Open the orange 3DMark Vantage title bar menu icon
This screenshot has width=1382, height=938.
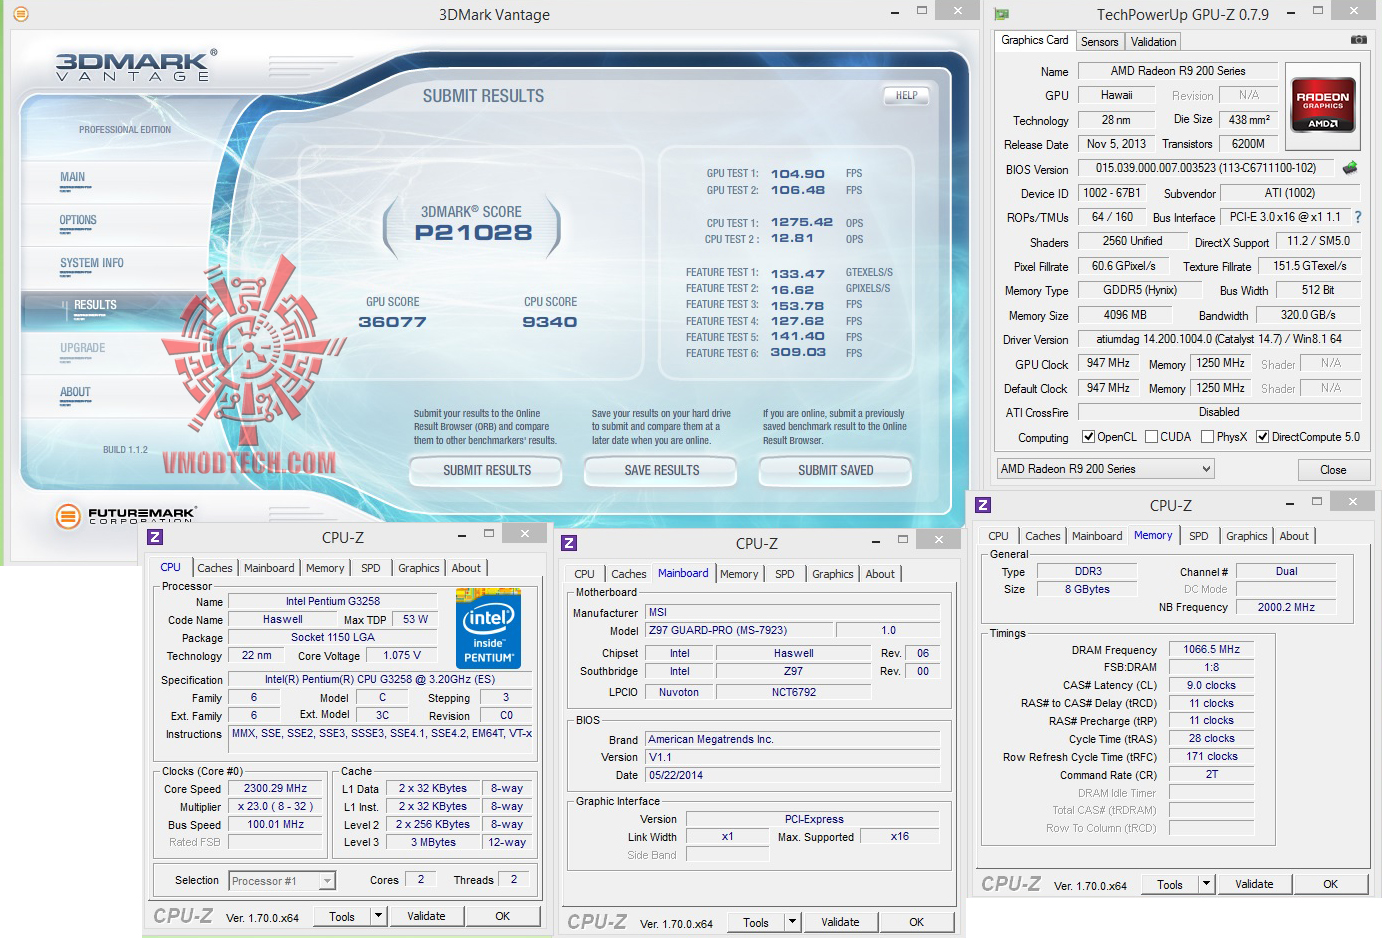click(x=20, y=14)
